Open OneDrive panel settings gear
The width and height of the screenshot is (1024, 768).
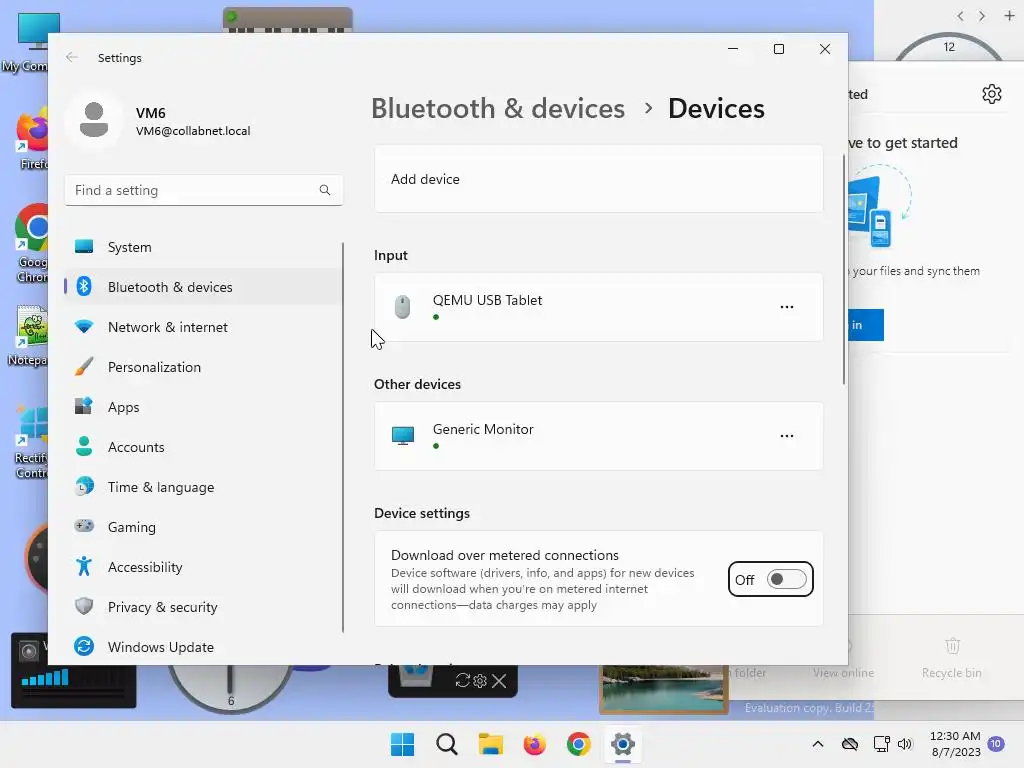tap(991, 94)
